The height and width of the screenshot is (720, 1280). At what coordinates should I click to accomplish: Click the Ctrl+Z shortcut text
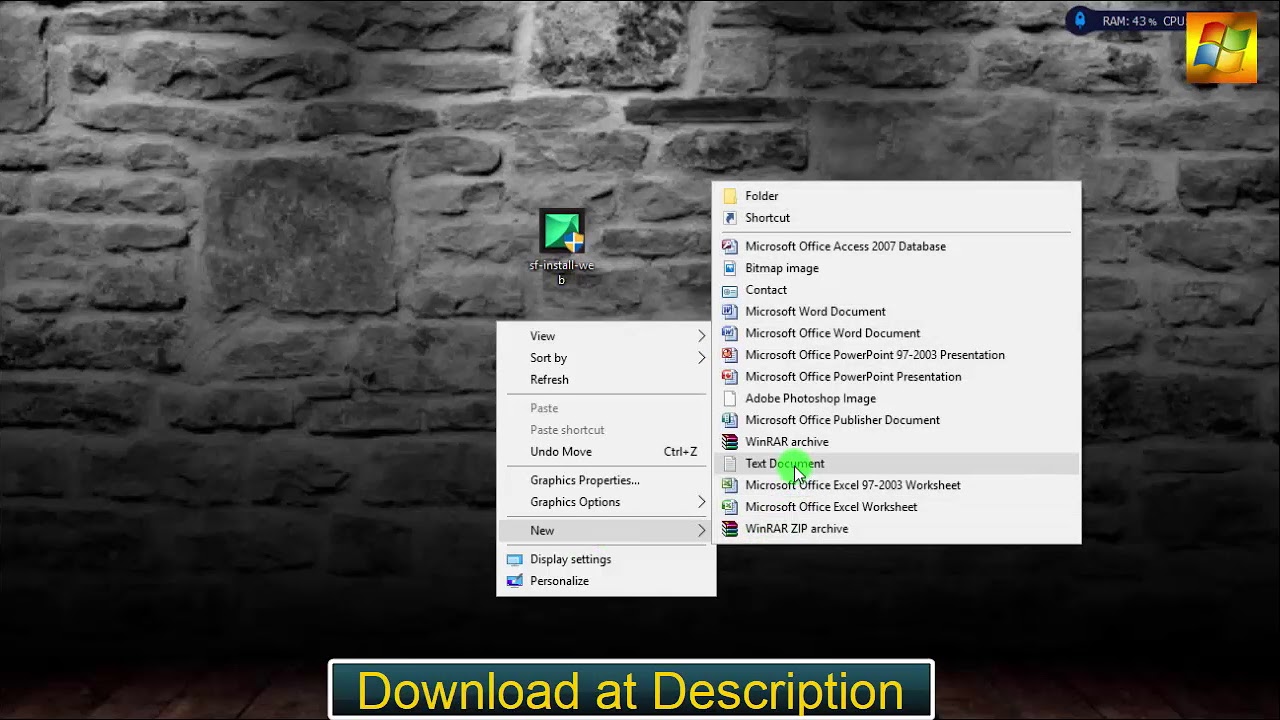pos(680,452)
